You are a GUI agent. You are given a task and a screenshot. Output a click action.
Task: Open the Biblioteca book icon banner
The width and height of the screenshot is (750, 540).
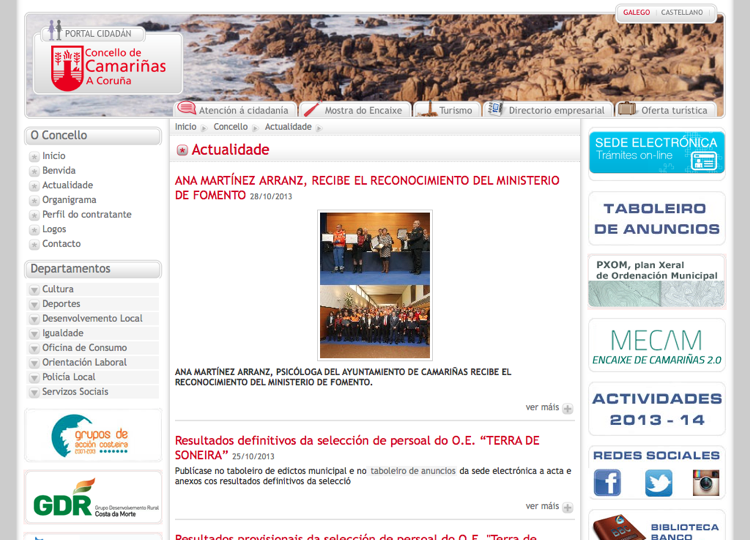[x=657, y=526]
